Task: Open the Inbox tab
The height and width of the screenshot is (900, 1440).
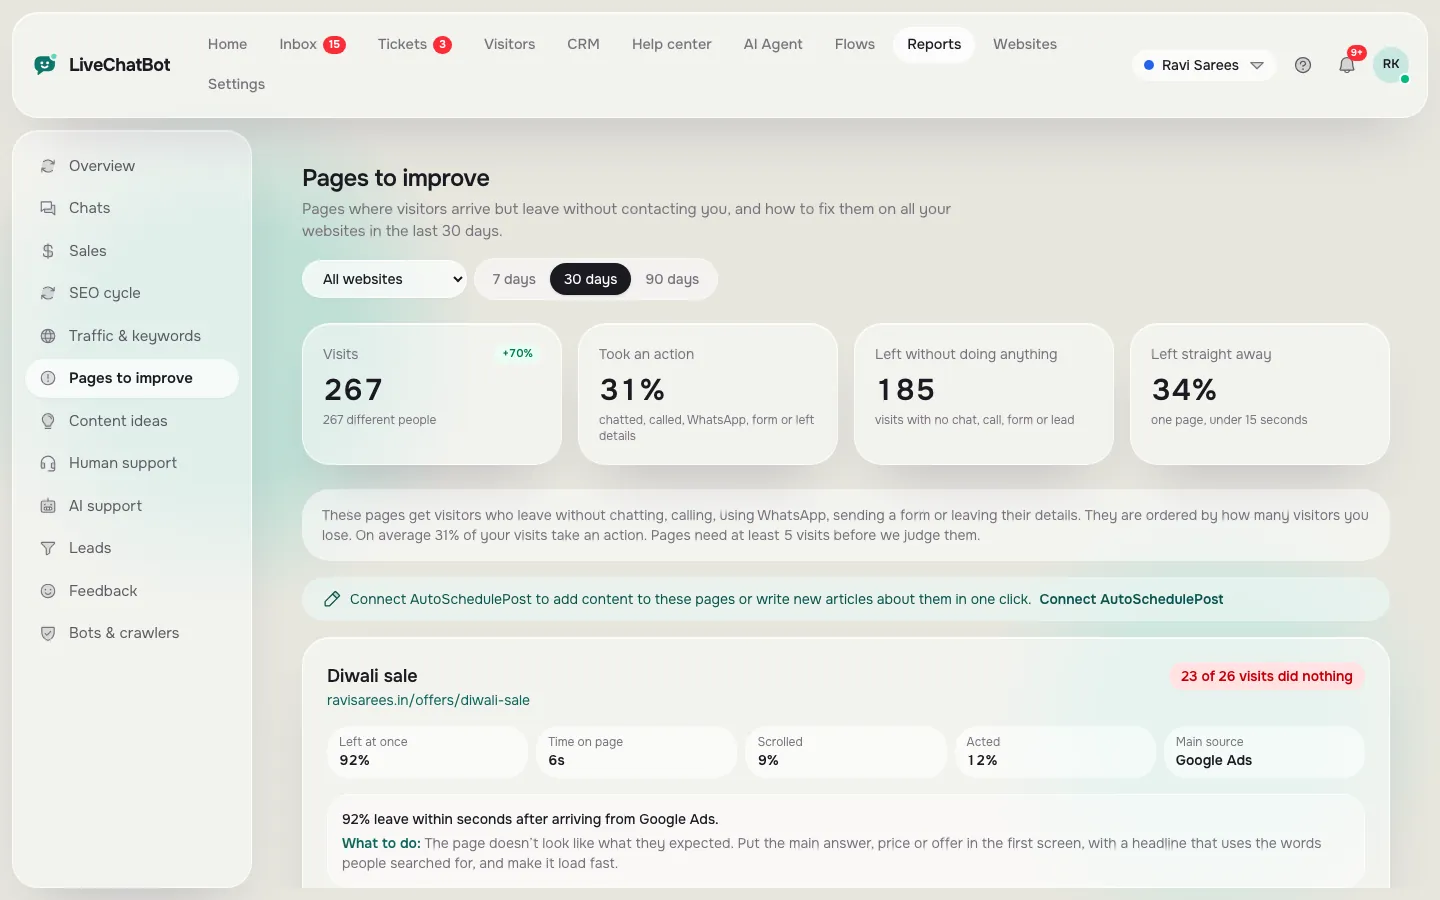Action: click(x=312, y=44)
